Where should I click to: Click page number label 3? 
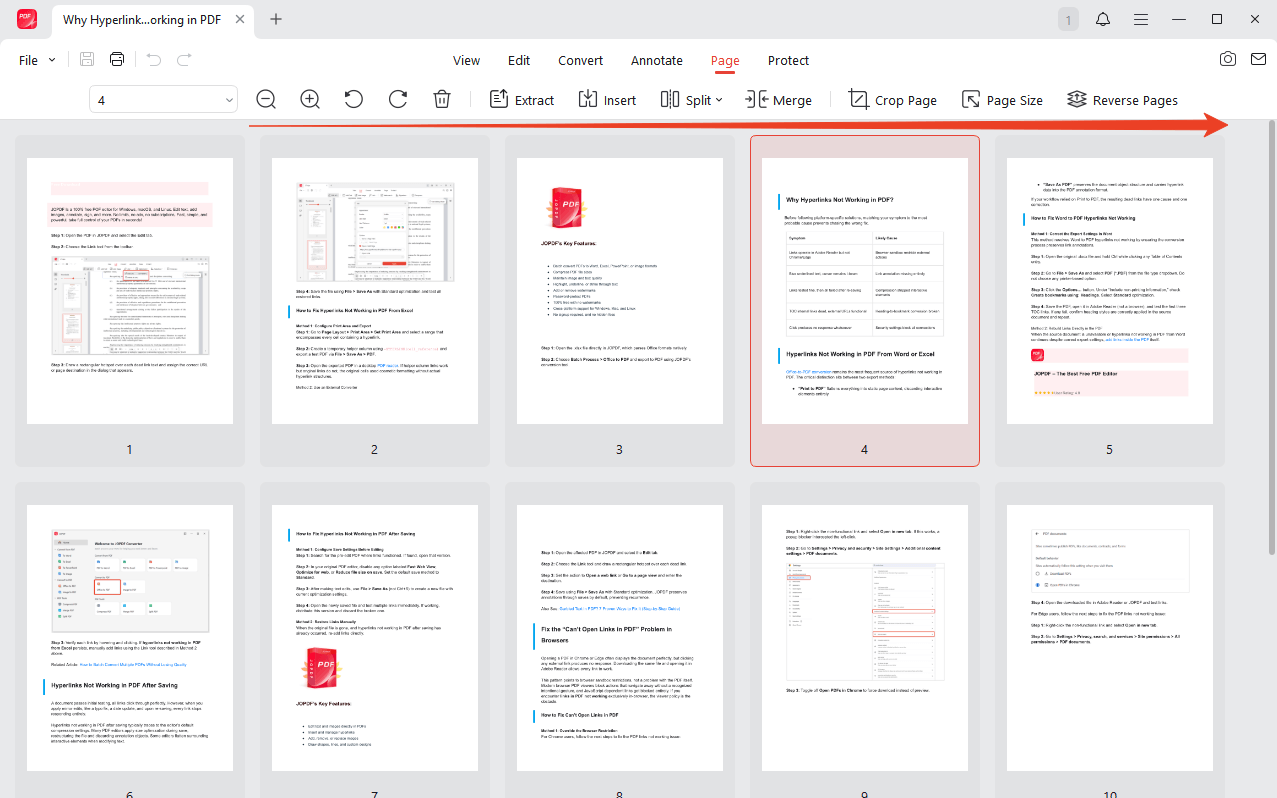click(x=620, y=450)
